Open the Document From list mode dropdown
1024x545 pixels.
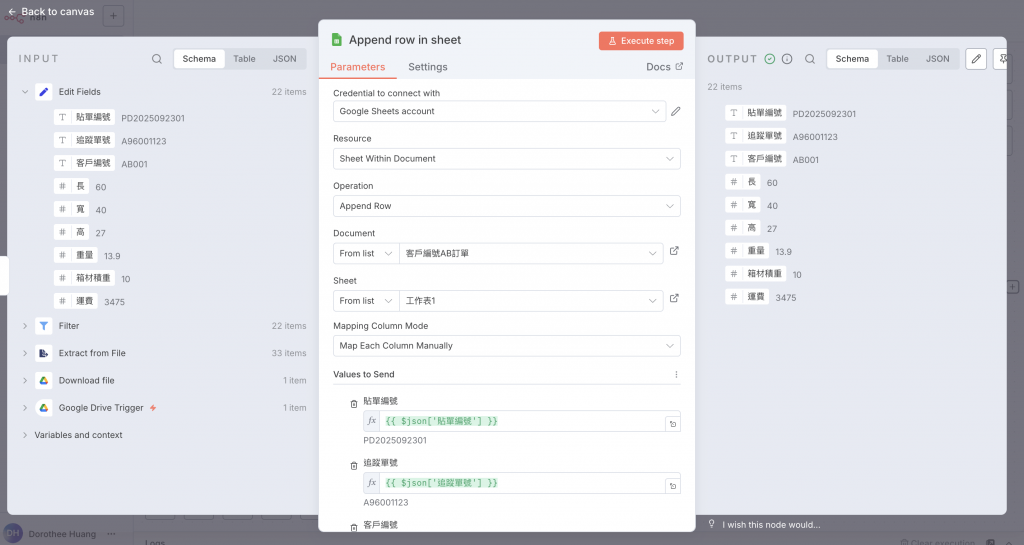point(366,253)
